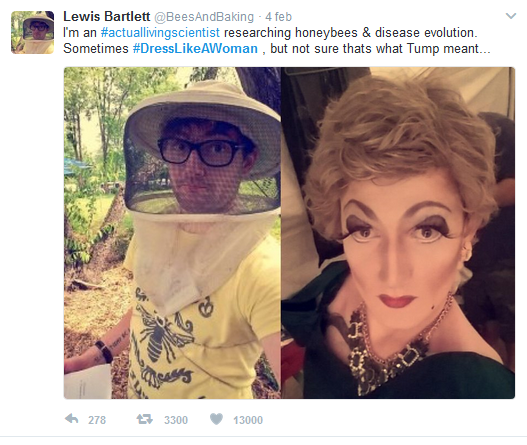The width and height of the screenshot is (527, 445).
Task: Click the Lewis Bartlett display name
Action: (107, 16)
